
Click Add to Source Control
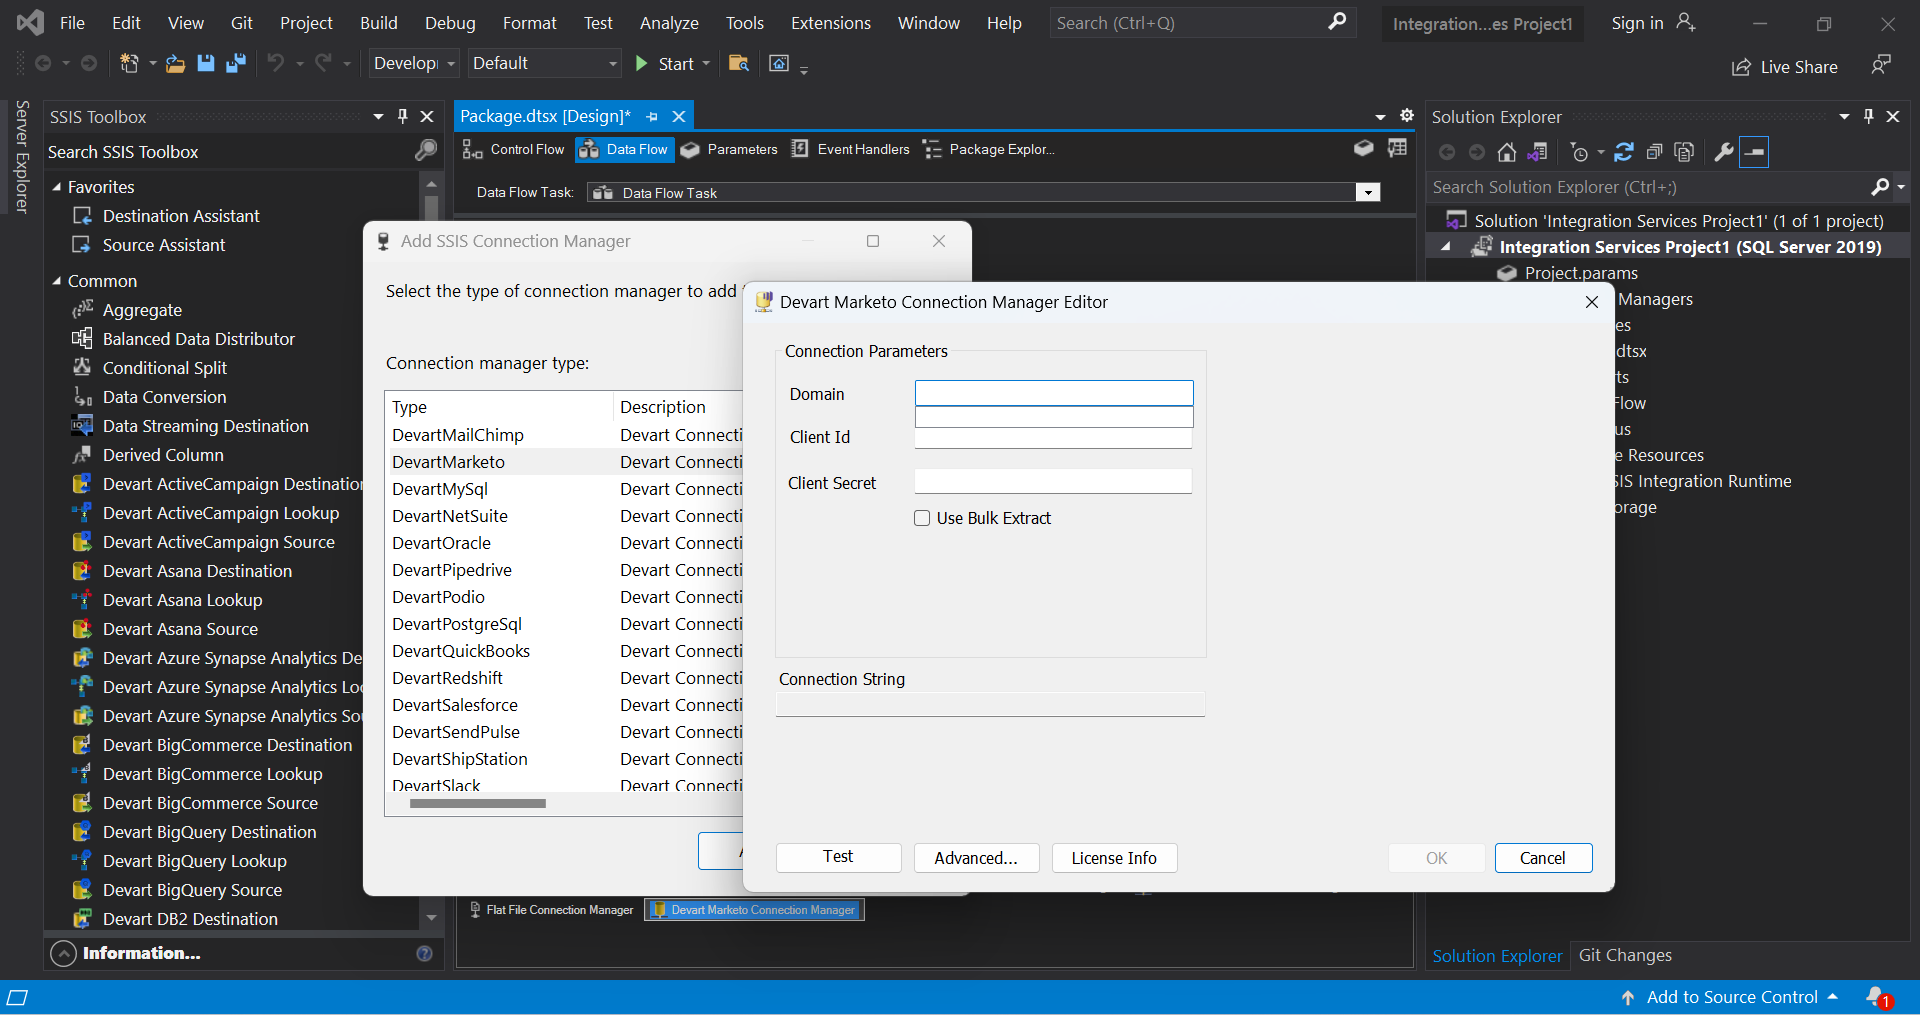coord(1731,996)
